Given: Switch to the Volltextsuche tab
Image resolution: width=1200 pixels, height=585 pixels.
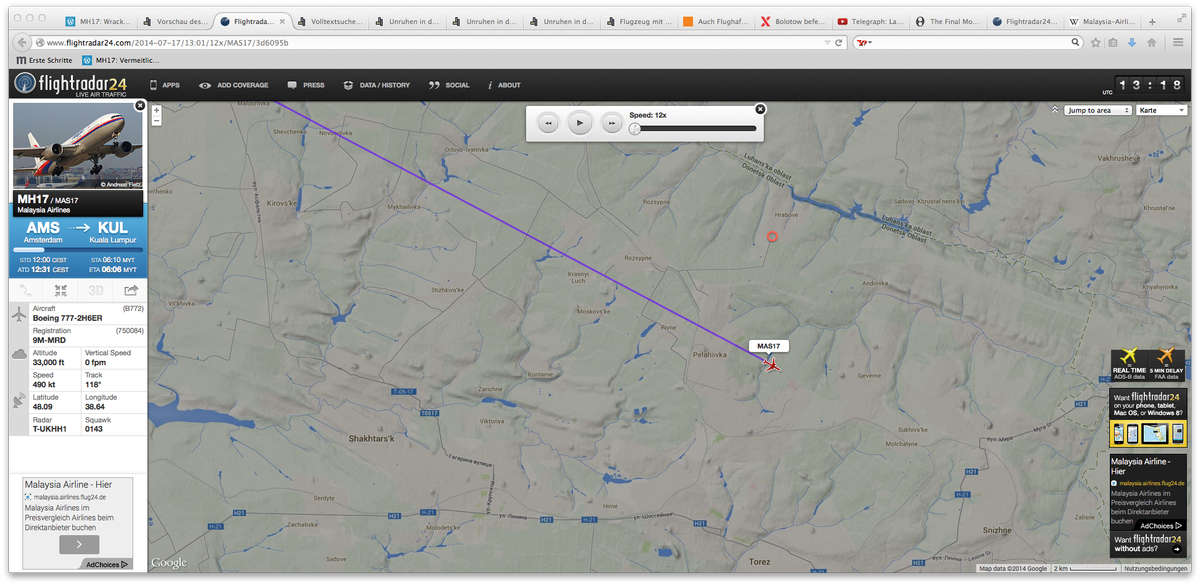Looking at the screenshot, I should pos(330,20).
